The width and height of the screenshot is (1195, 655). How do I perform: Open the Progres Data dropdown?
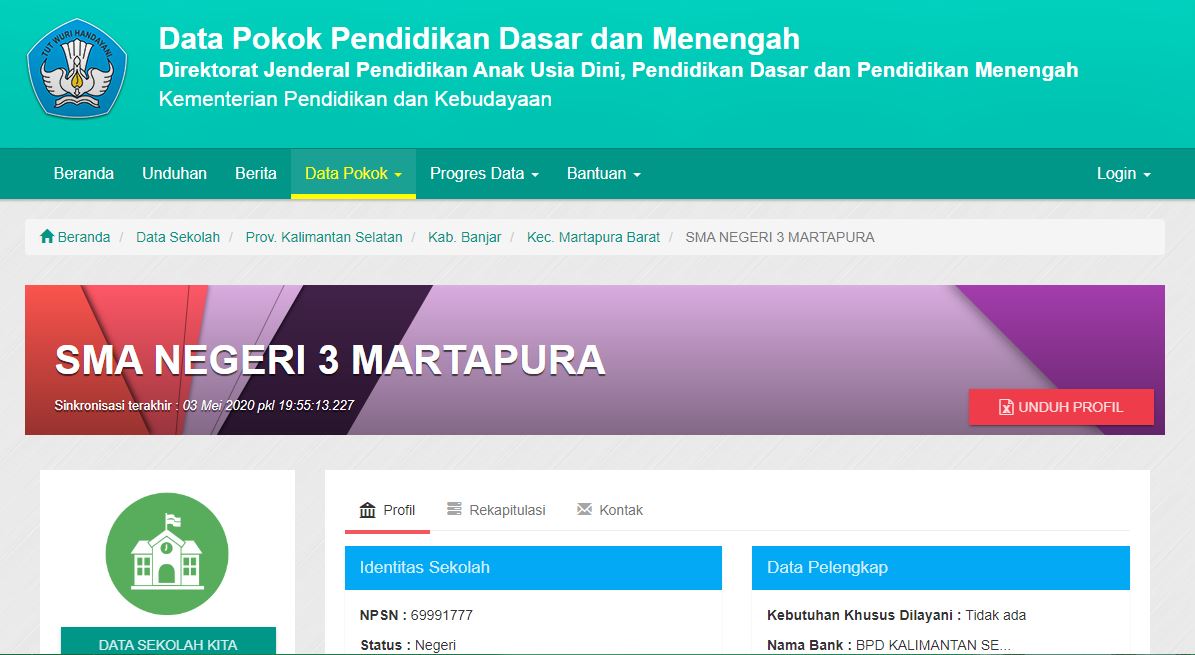coord(484,173)
